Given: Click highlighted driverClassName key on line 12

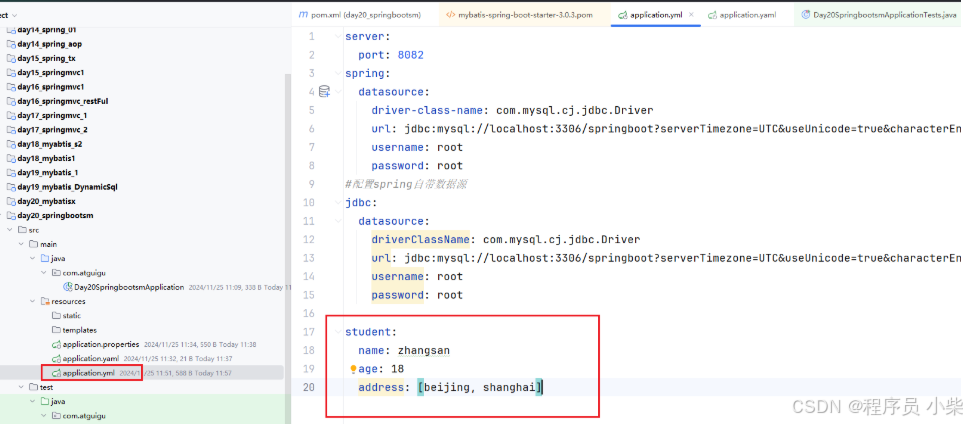Looking at the screenshot, I should click(x=421, y=239).
